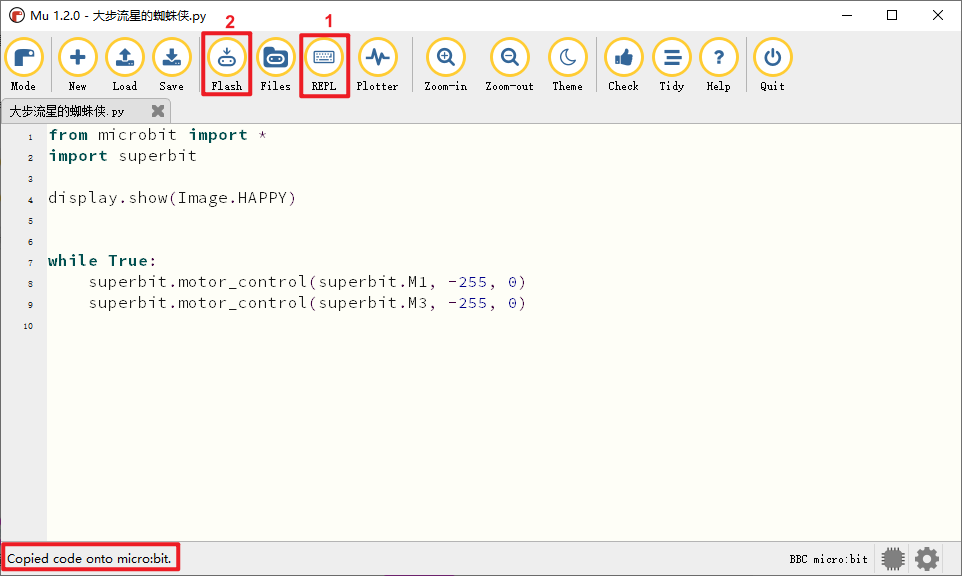Viewport: 962px width, 576px height.
Task: Zoom-out the editor text
Action: 509,65
